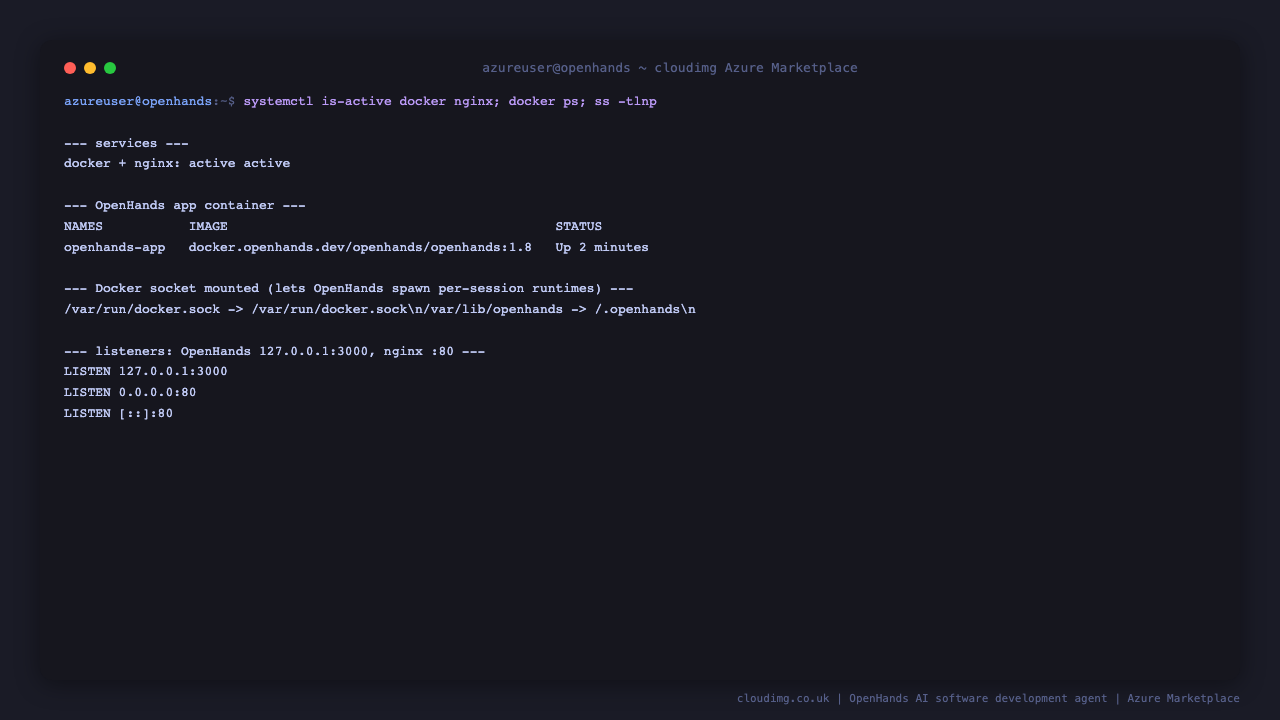Click the '/var/run/docker.sock -> ...' mount line

click(x=380, y=309)
